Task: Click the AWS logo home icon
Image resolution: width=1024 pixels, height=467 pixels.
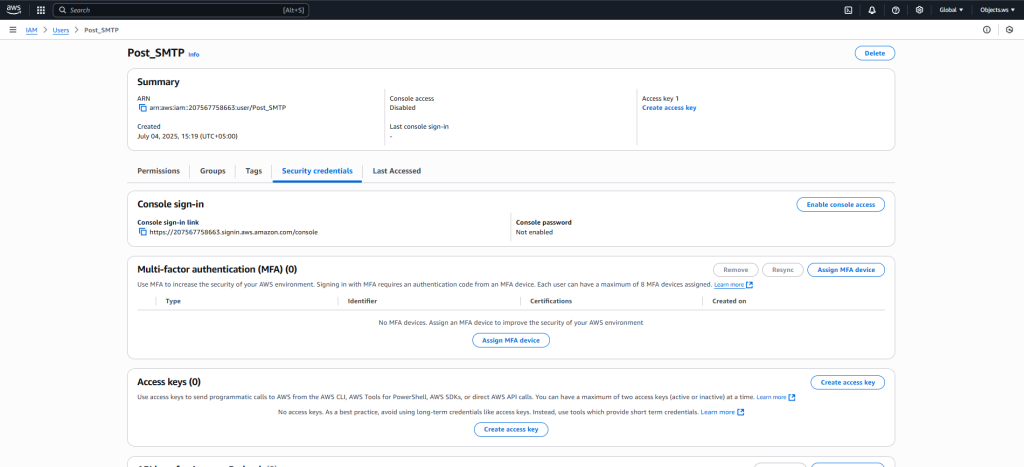Action: (x=14, y=9)
